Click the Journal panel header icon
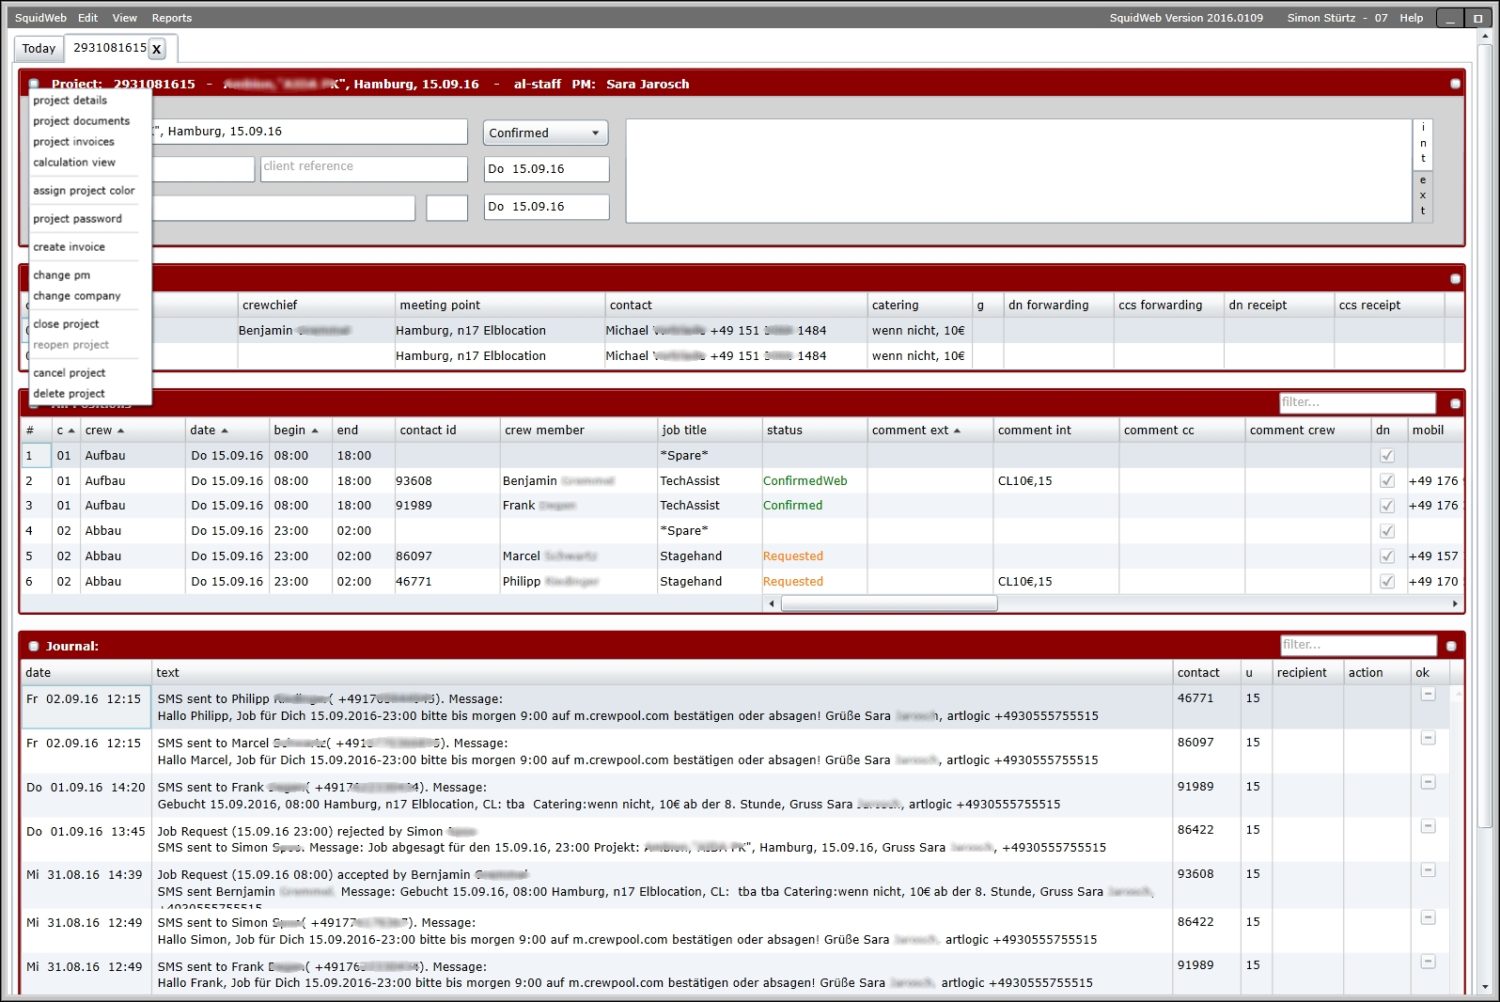The height and width of the screenshot is (1002, 1500). point(34,647)
